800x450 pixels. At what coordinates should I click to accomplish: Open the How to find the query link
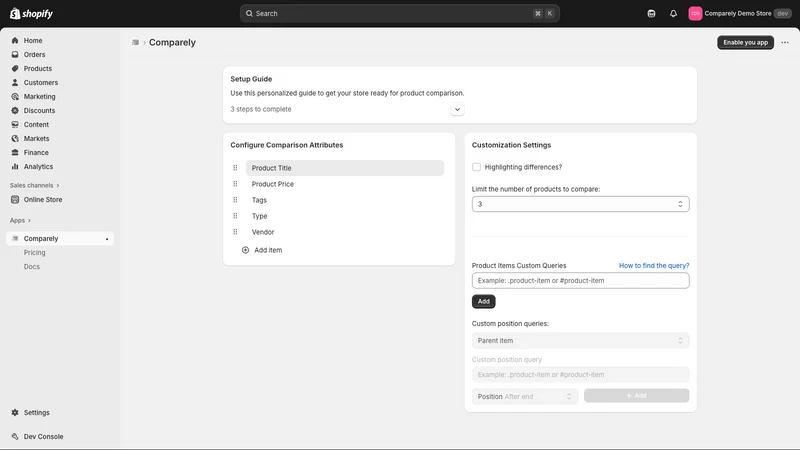pyautogui.click(x=654, y=265)
